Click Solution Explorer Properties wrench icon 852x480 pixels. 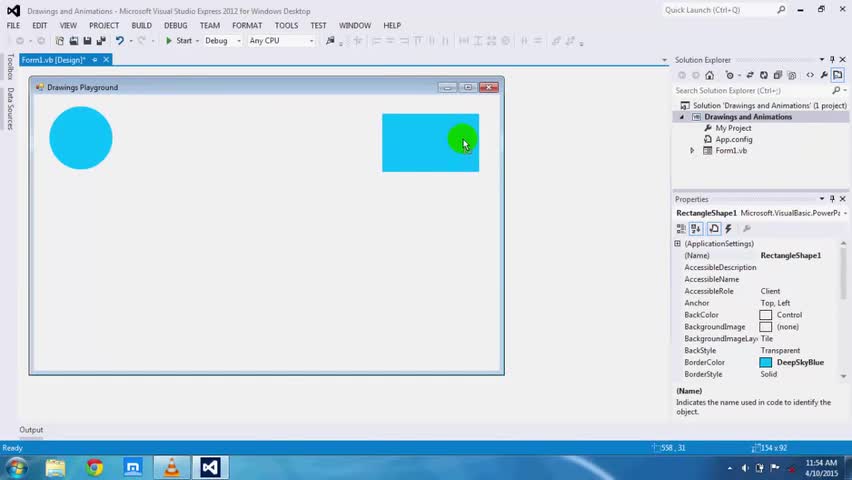(x=824, y=75)
